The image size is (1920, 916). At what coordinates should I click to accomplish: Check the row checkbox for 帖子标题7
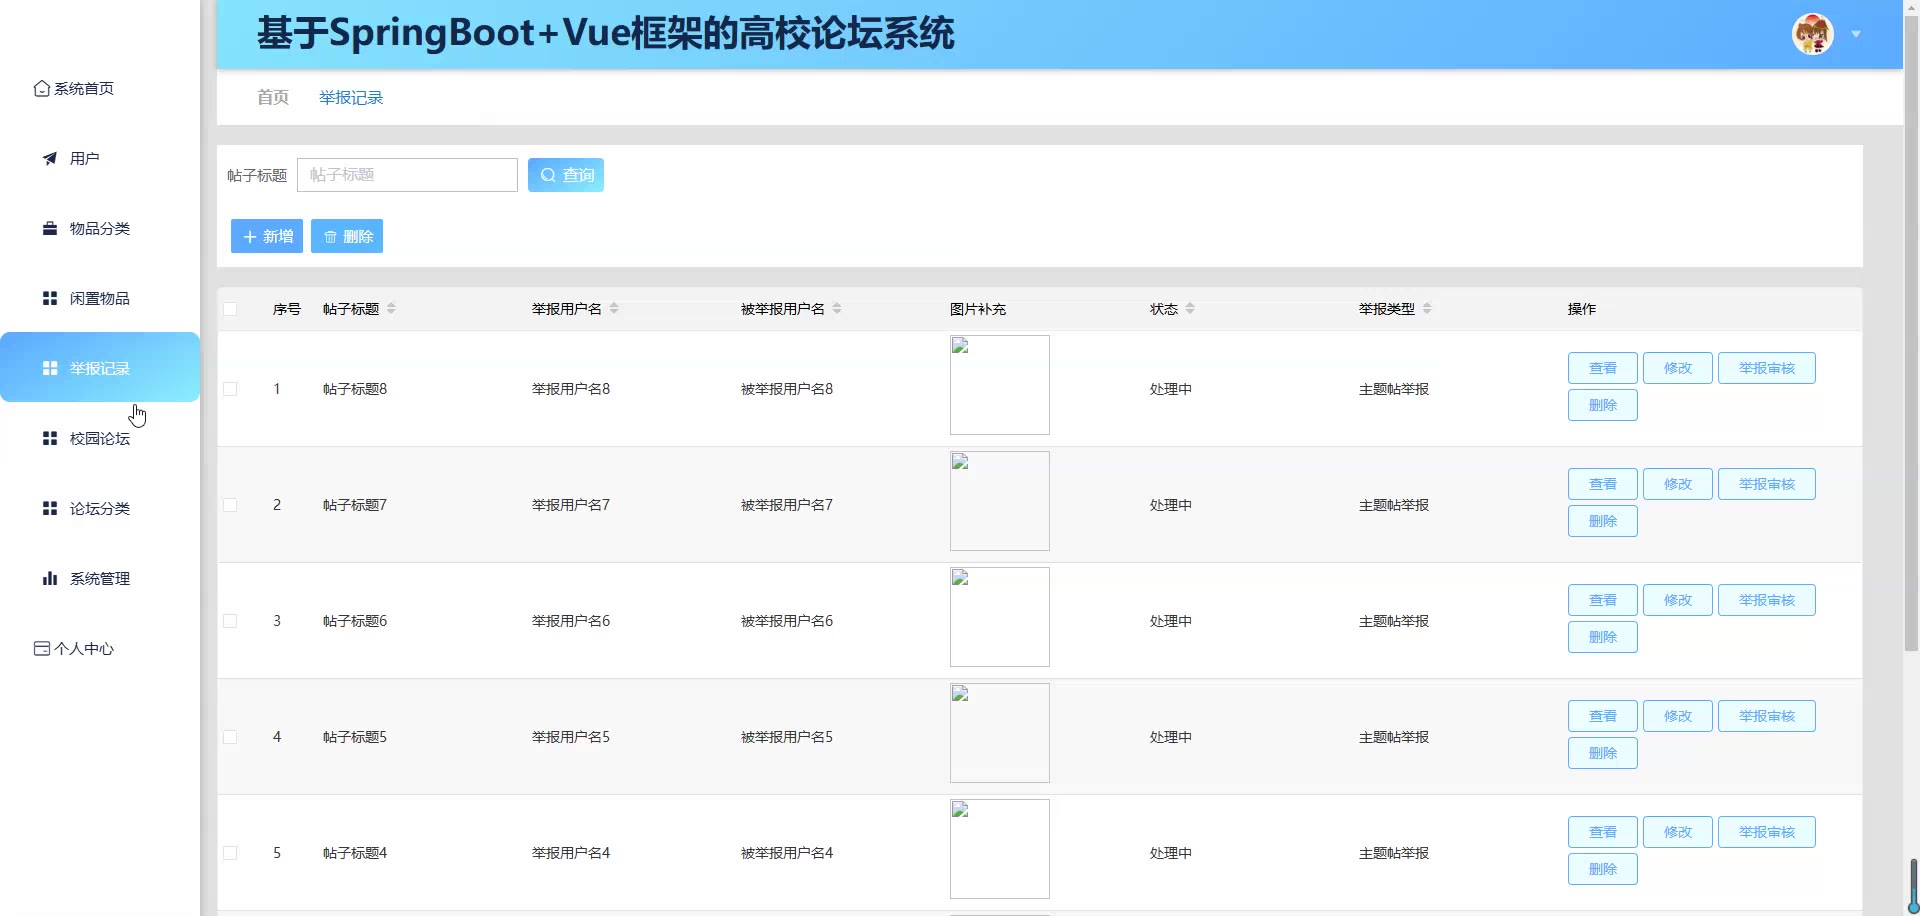(x=230, y=505)
